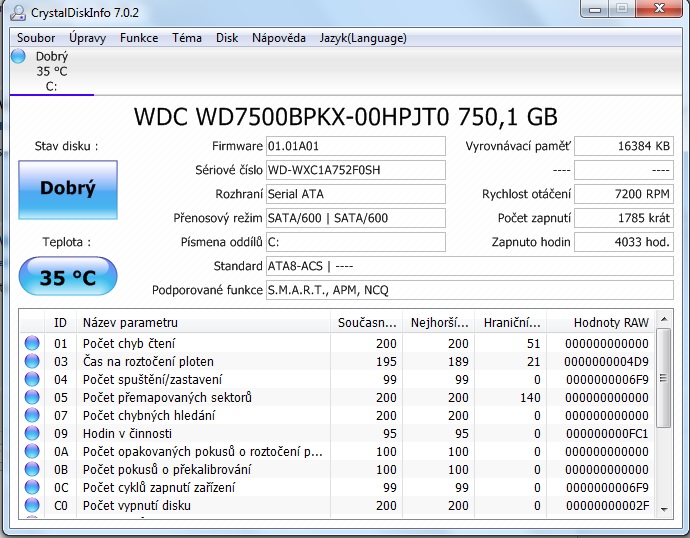Close the CrystalDiskInfo window
This screenshot has width=690, height=538.
click(x=659, y=9)
